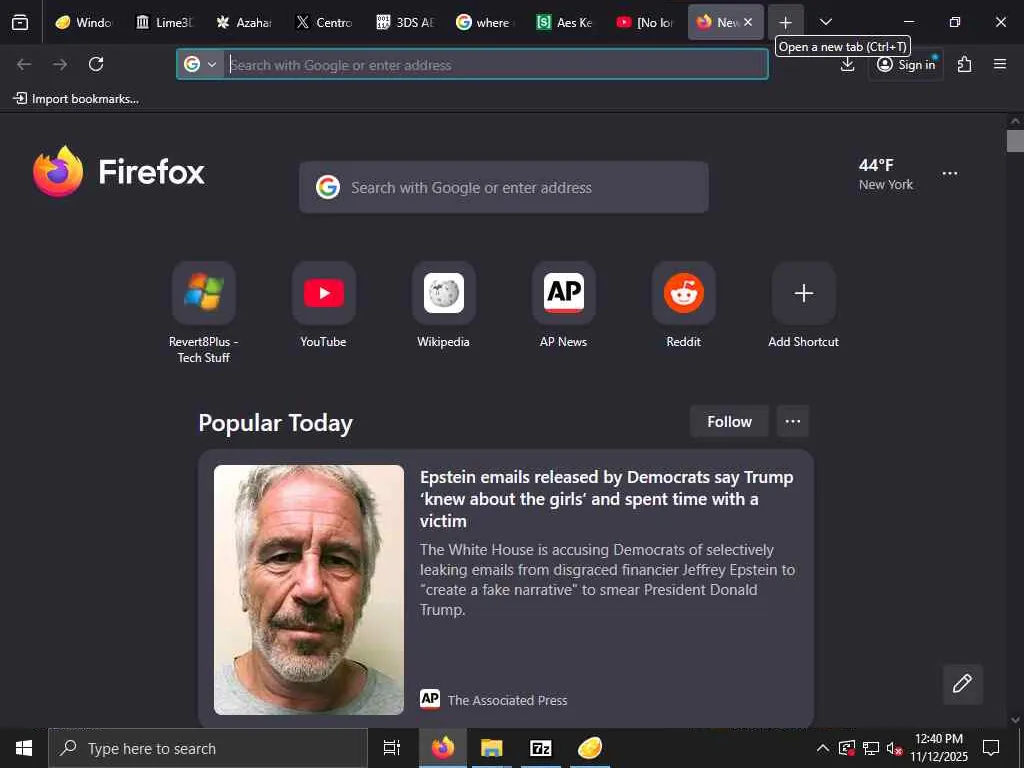
Task: Expand the list all tabs chevron
Action: tap(826, 22)
